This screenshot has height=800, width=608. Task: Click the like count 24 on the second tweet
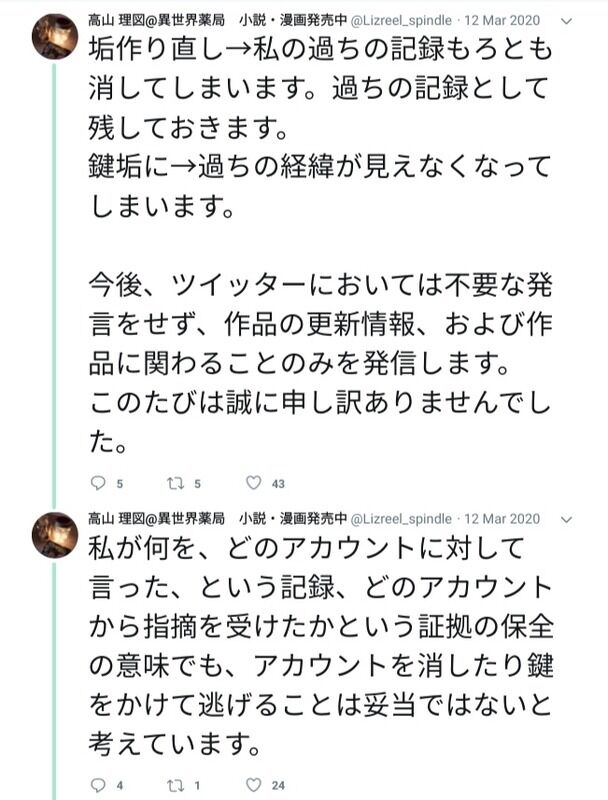click(x=278, y=786)
